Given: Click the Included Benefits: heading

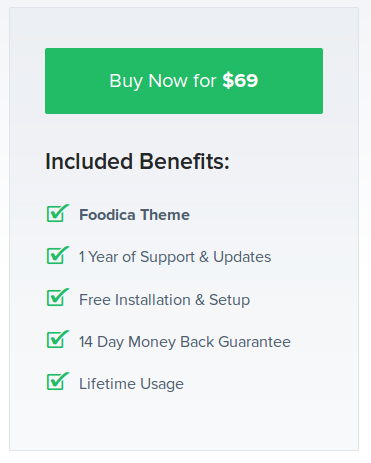Looking at the screenshot, I should 137,161.
